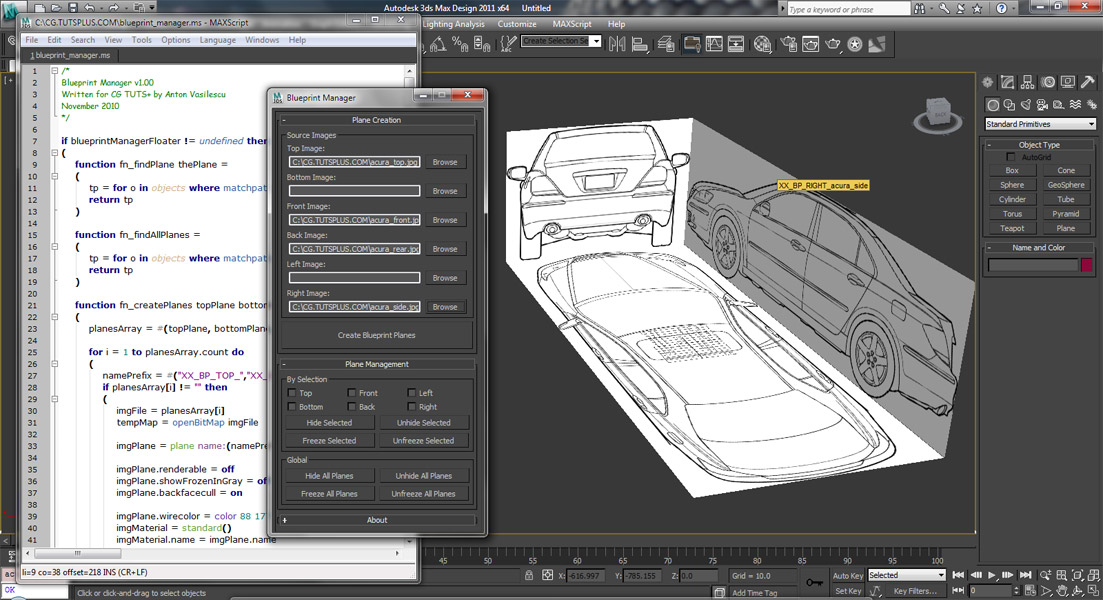Select the blueprint_manager.ms editor tab
1103x600 pixels.
70,55
